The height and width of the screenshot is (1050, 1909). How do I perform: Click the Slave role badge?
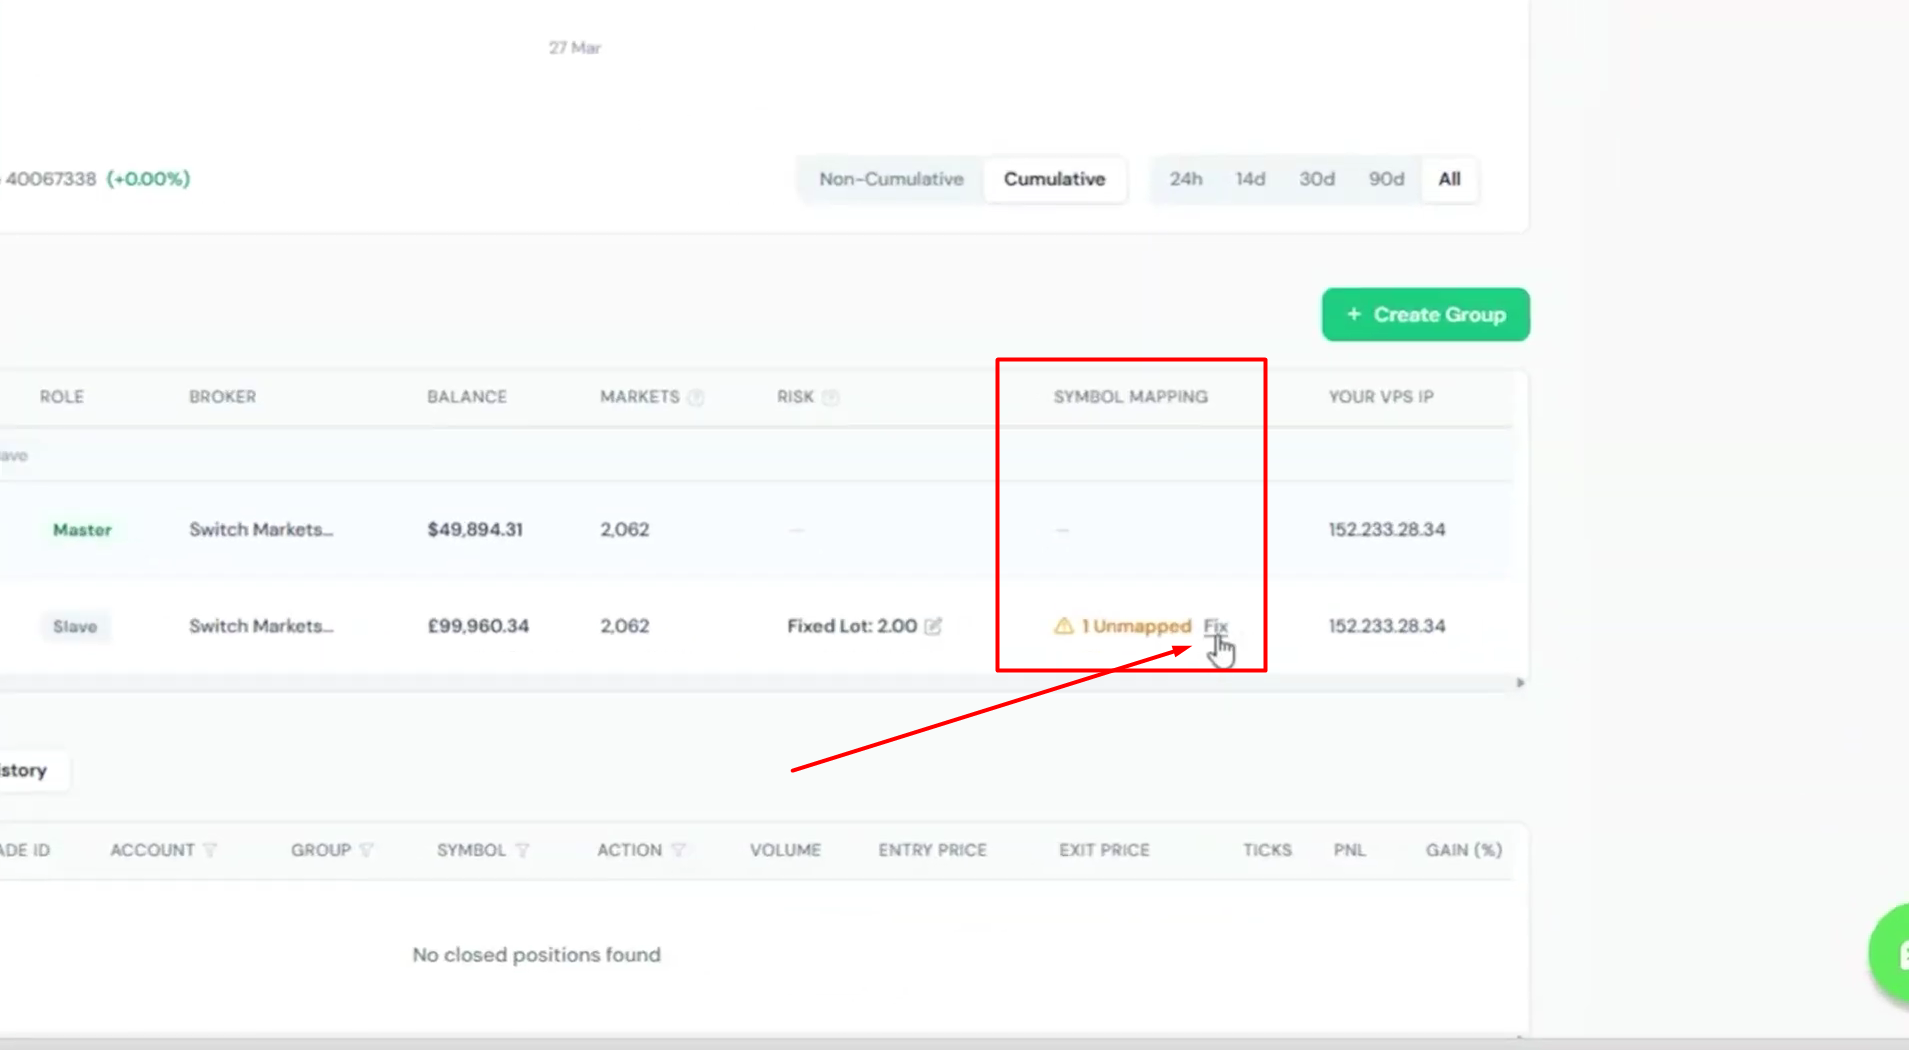[75, 626]
